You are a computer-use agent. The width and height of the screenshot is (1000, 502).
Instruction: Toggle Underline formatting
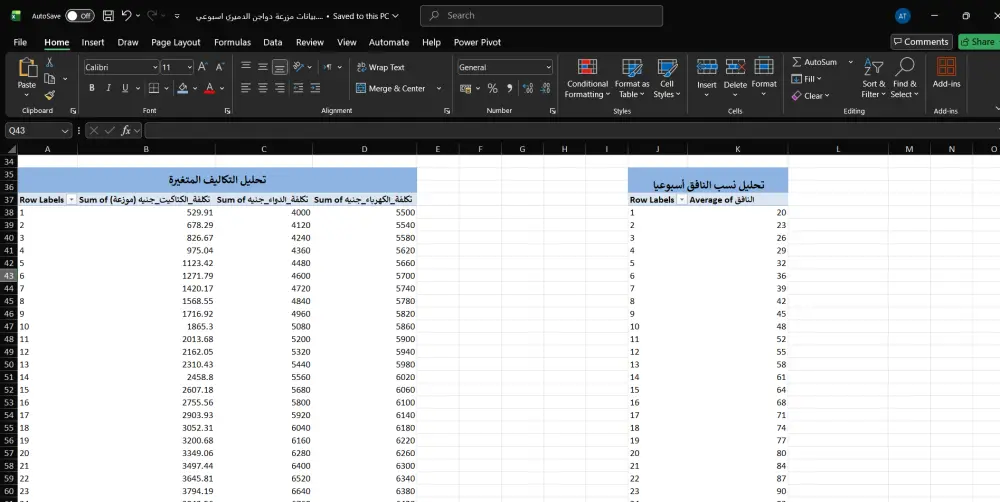point(125,88)
